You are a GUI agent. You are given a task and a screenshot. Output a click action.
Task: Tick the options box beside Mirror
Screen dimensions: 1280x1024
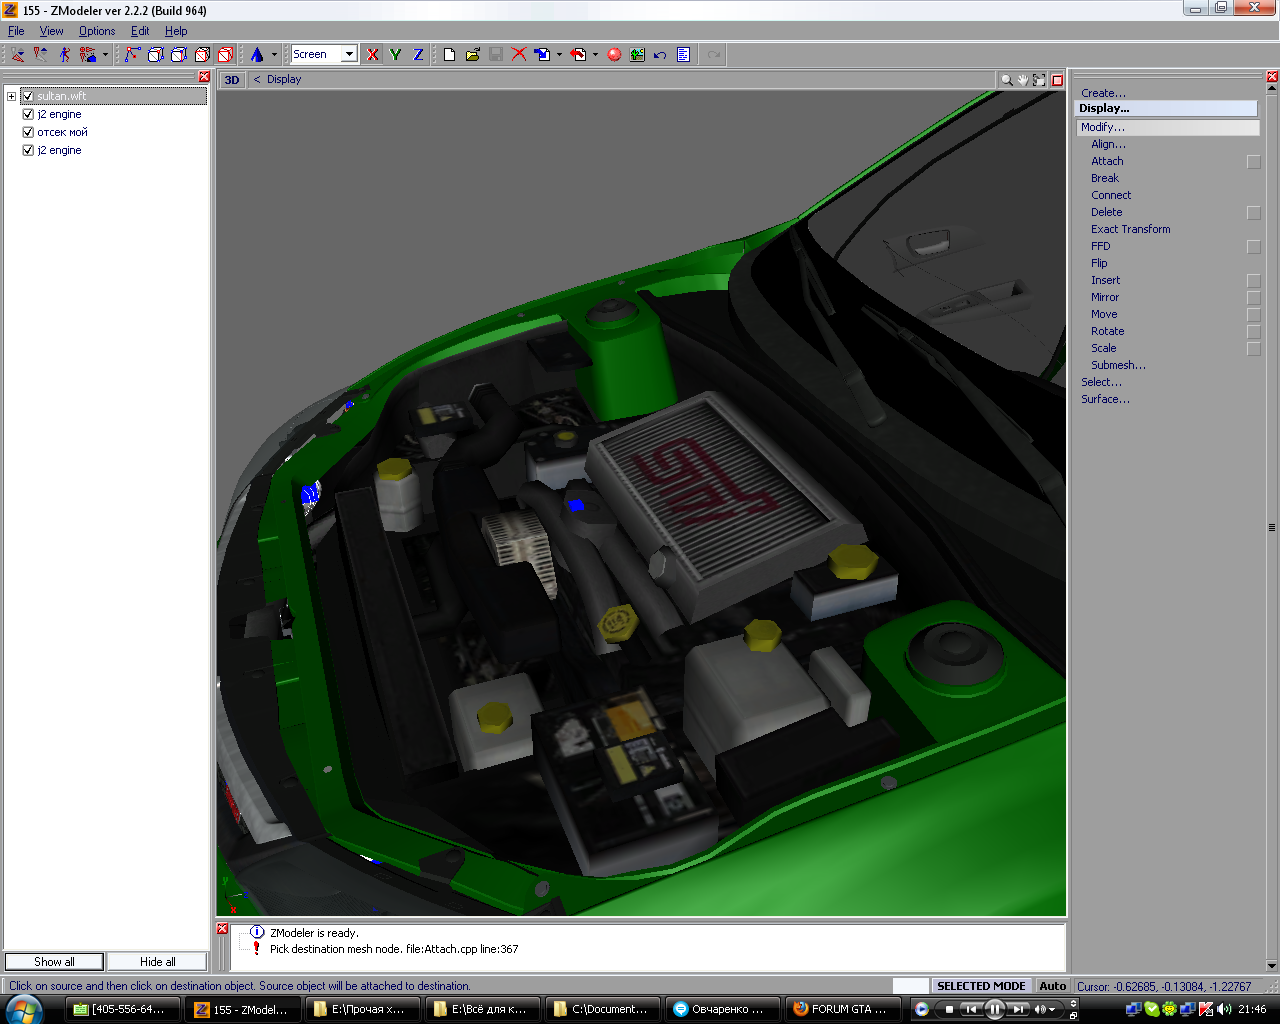(1254, 298)
